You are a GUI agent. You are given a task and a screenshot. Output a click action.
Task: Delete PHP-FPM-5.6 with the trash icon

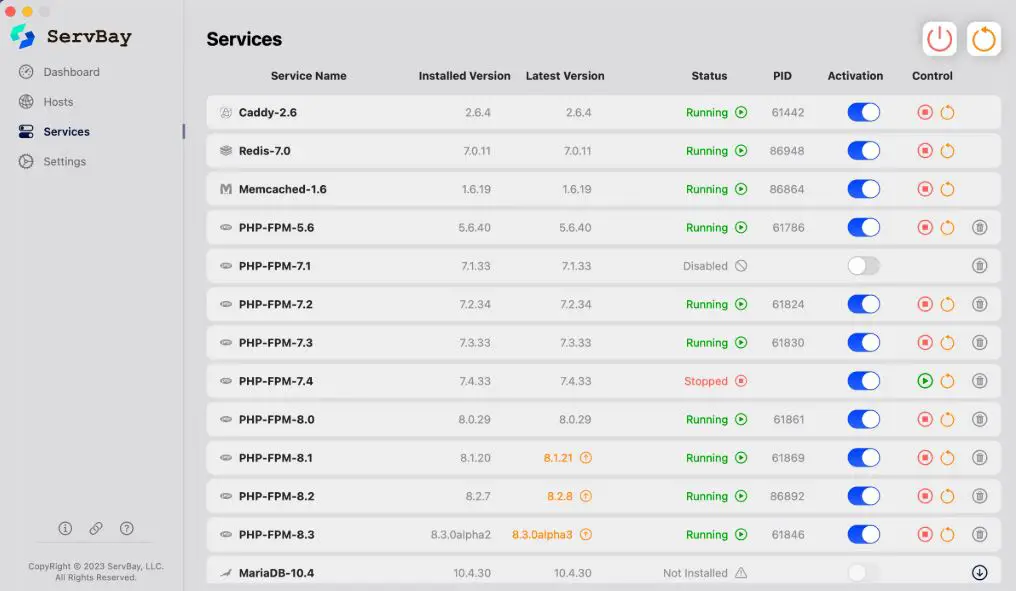click(x=980, y=227)
